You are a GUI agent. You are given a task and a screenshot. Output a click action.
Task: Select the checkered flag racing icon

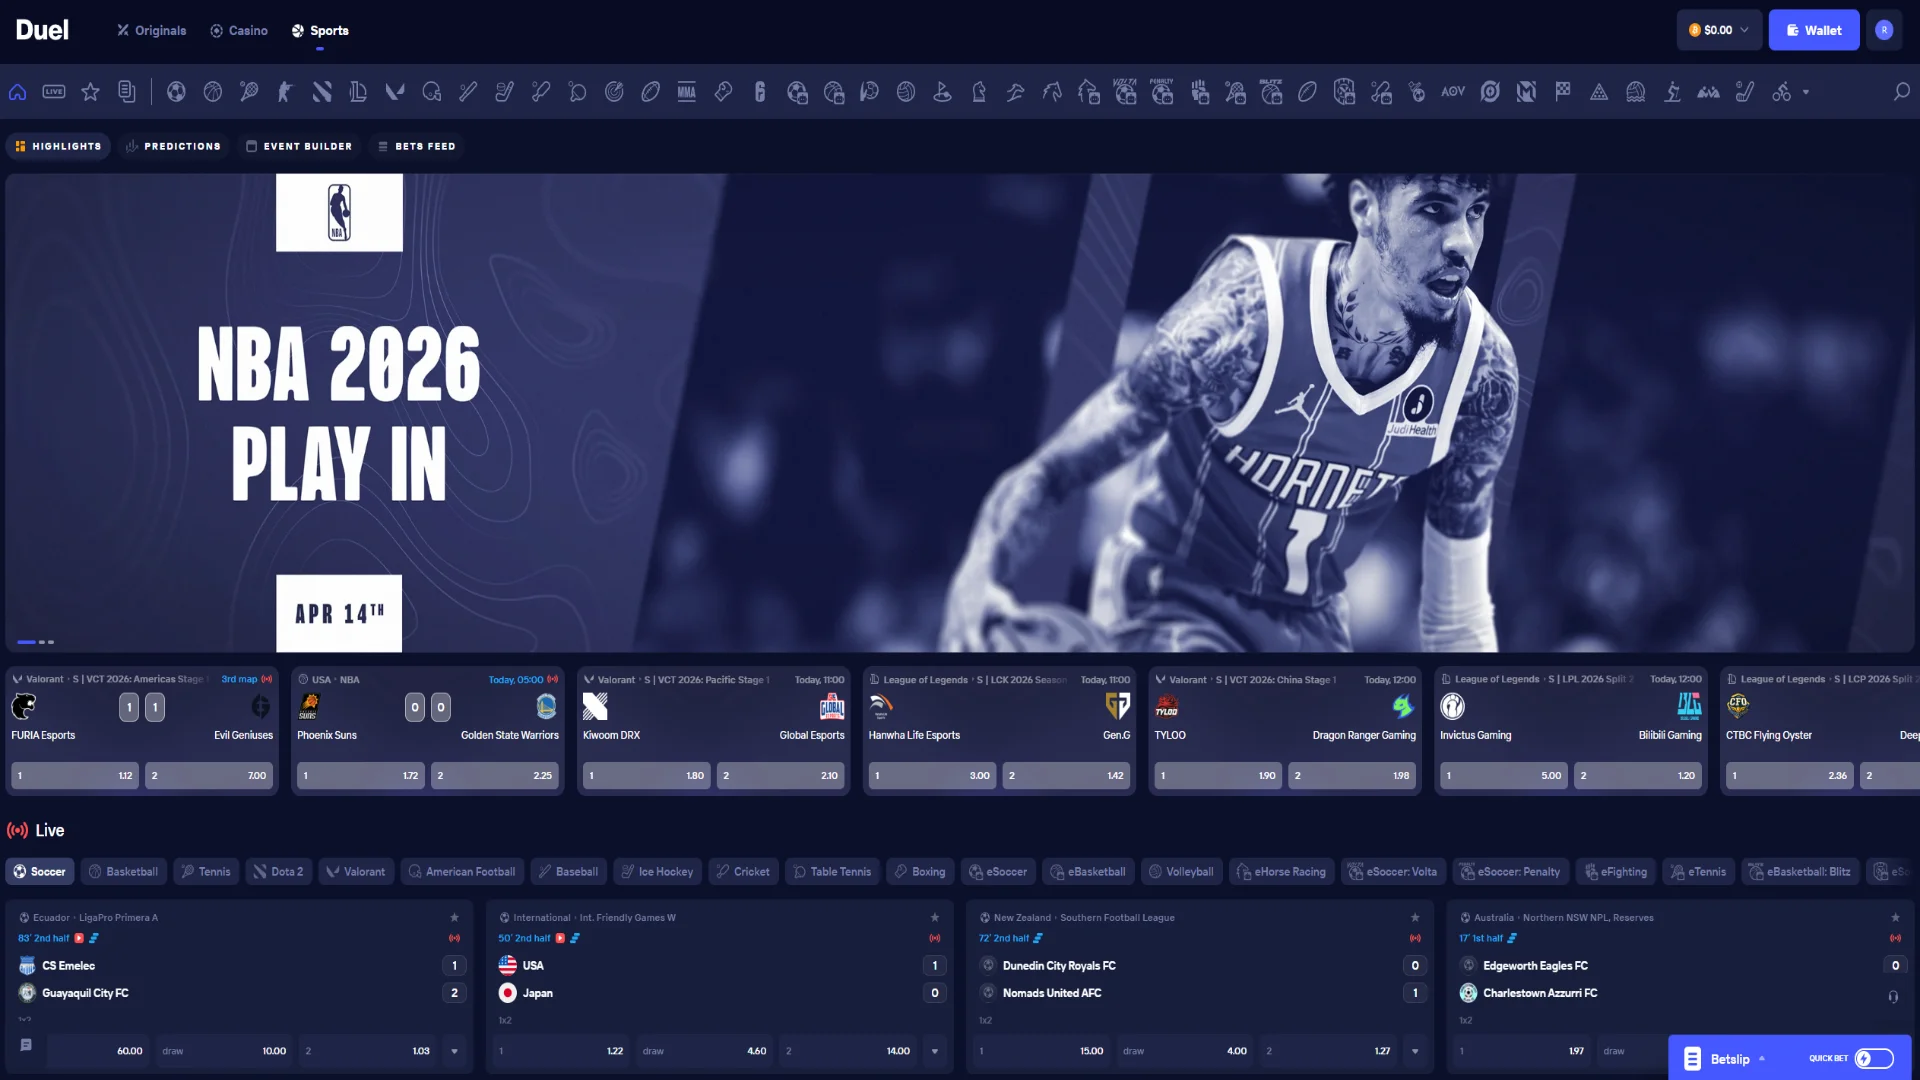1563,92
